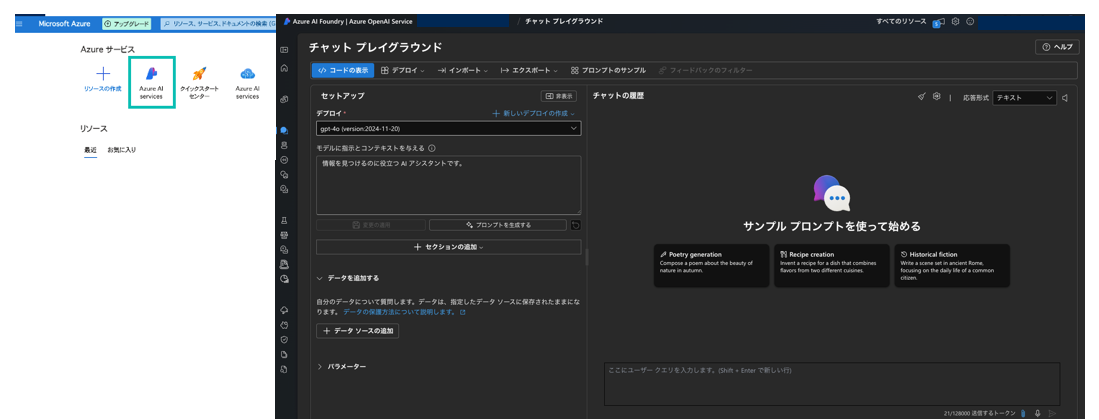Screen dimensions: 1099x420
Task: Click the smiley feedback icon in header
Action: coord(970,22)
